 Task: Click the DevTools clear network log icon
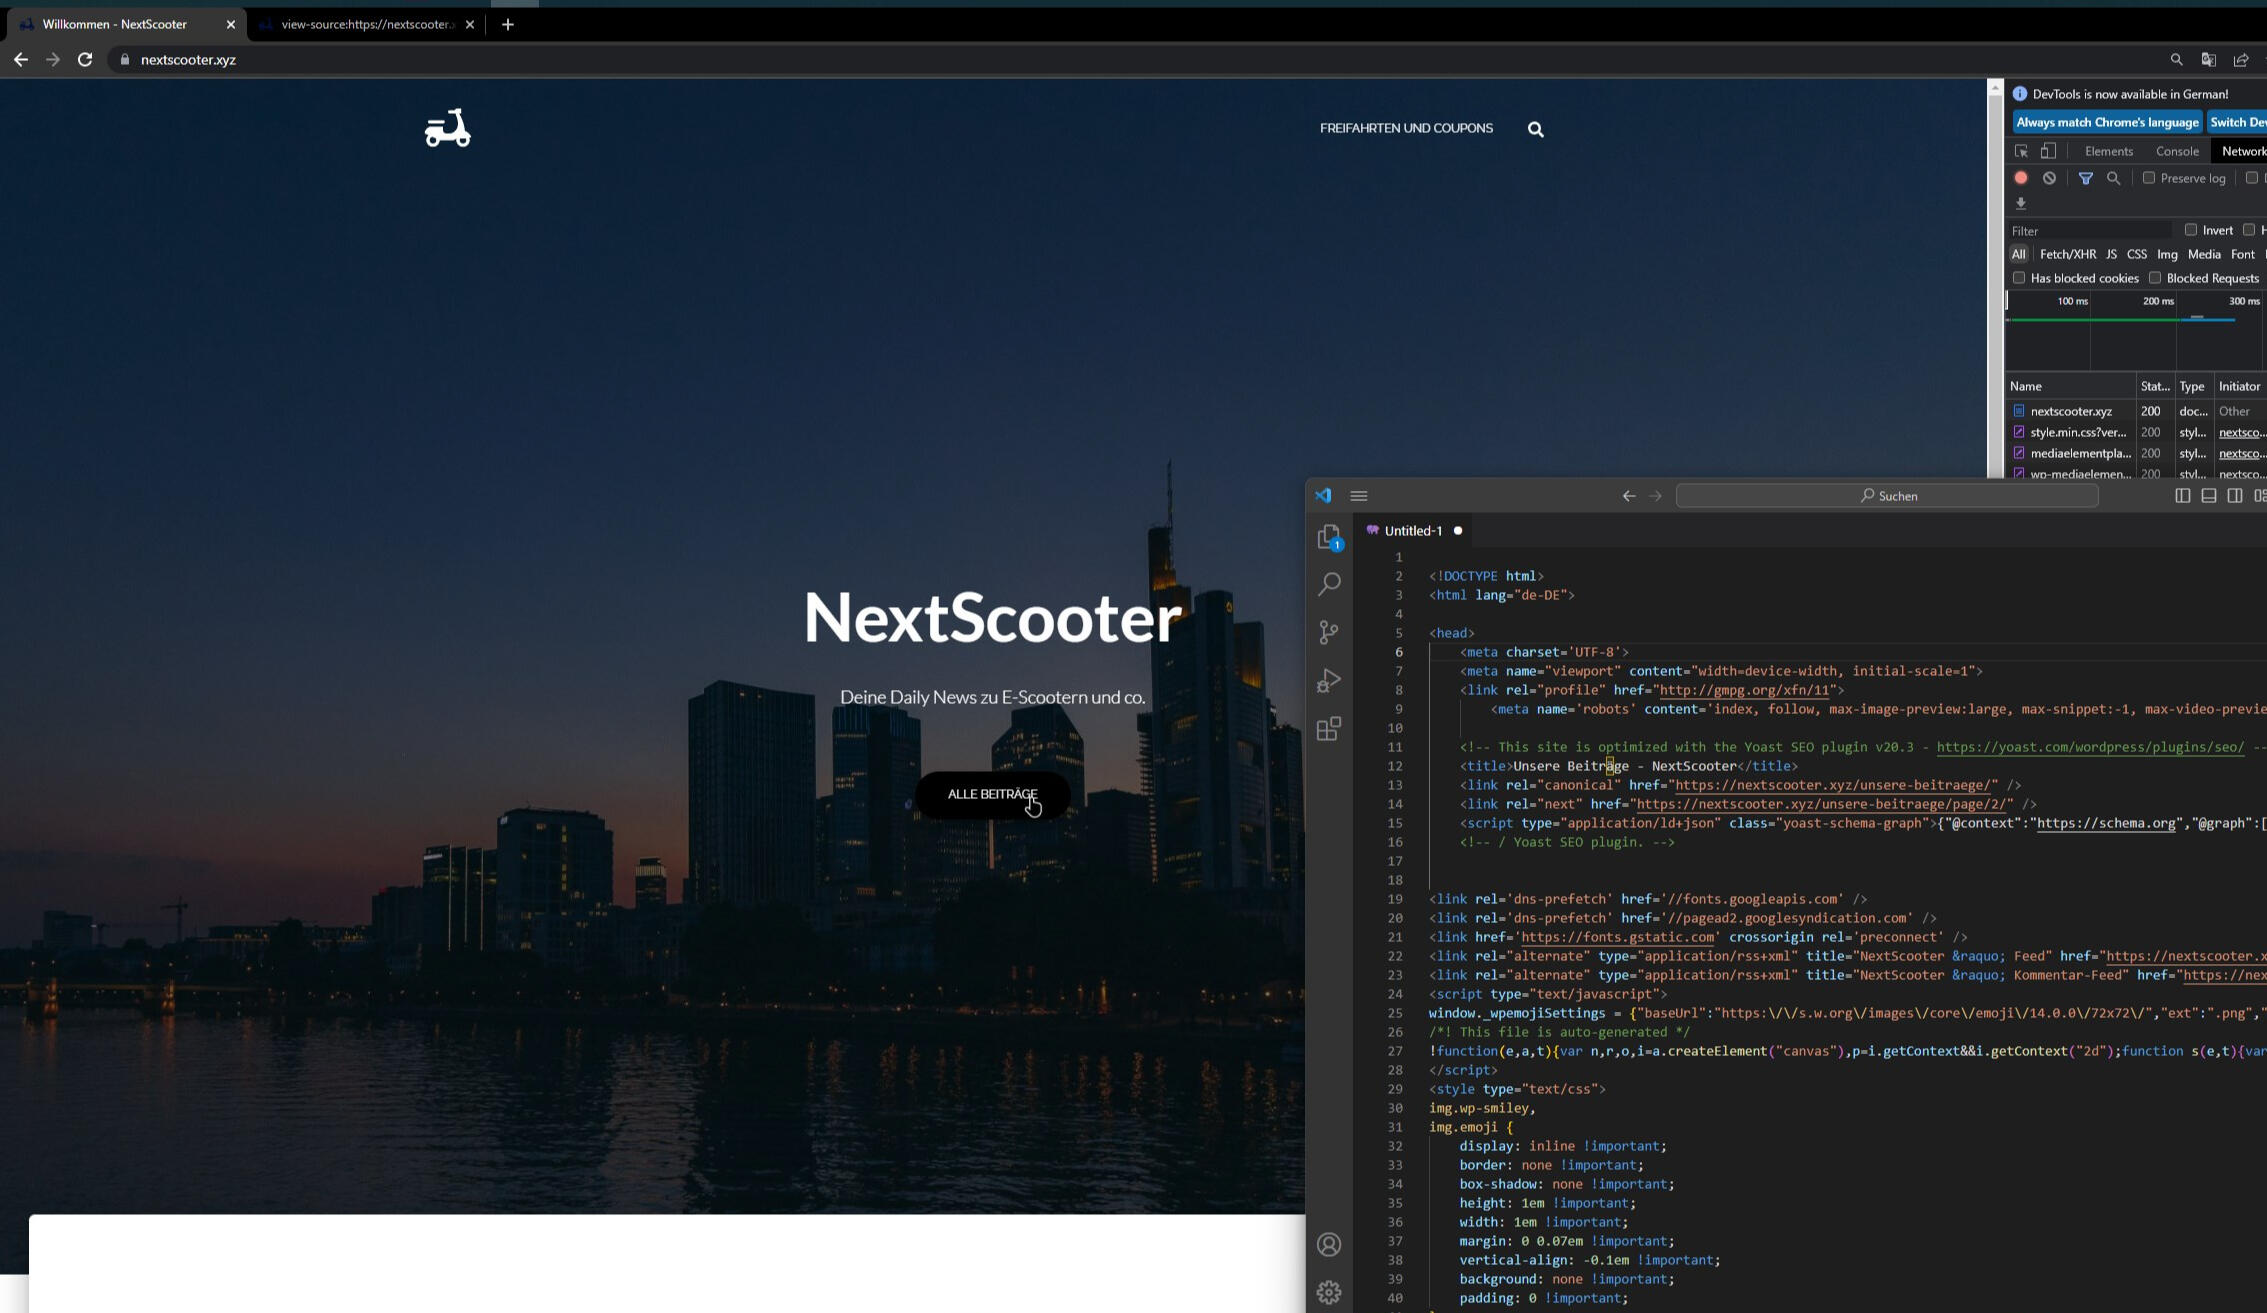pyautogui.click(x=2049, y=178)
